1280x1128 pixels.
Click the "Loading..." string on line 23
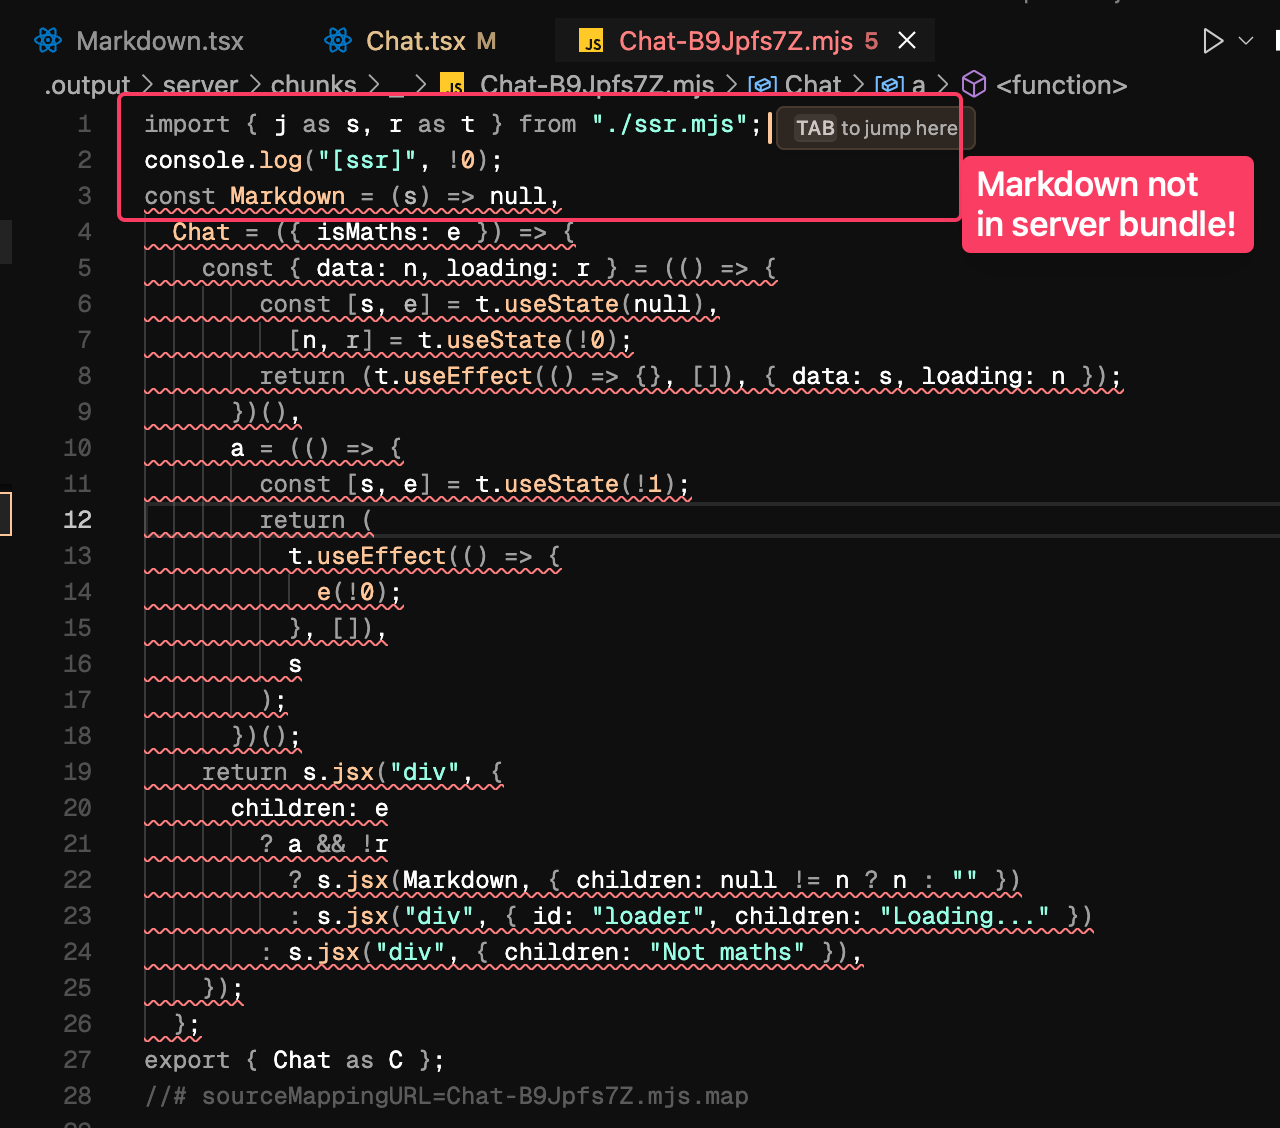pyautogui.click(x=965, y=916)
